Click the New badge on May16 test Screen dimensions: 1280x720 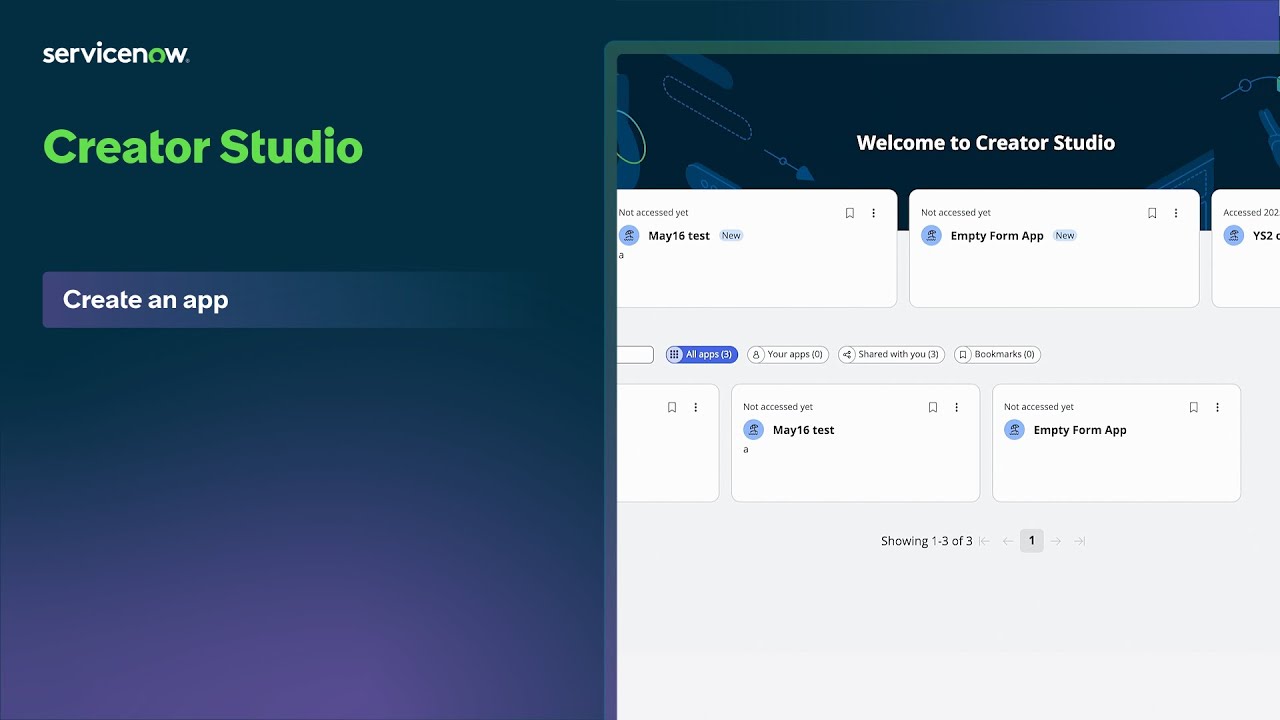tap(730, 235)
